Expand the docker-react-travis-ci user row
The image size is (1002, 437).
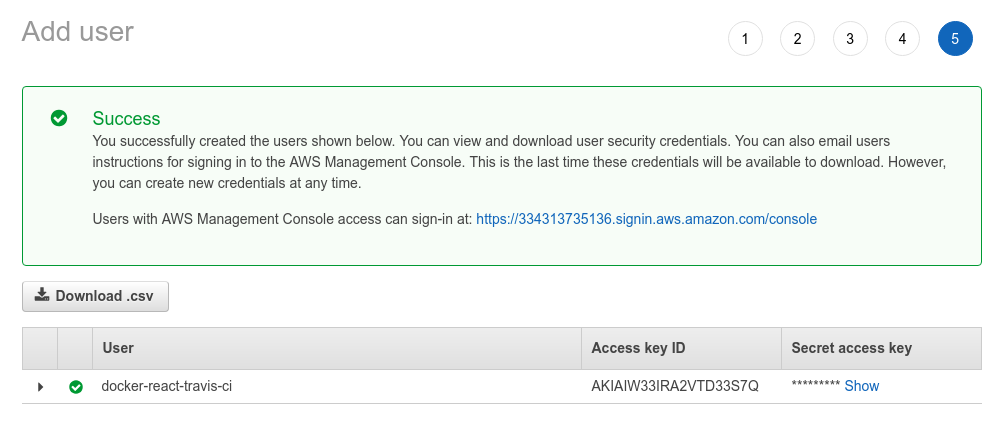(x=40, y=387)
